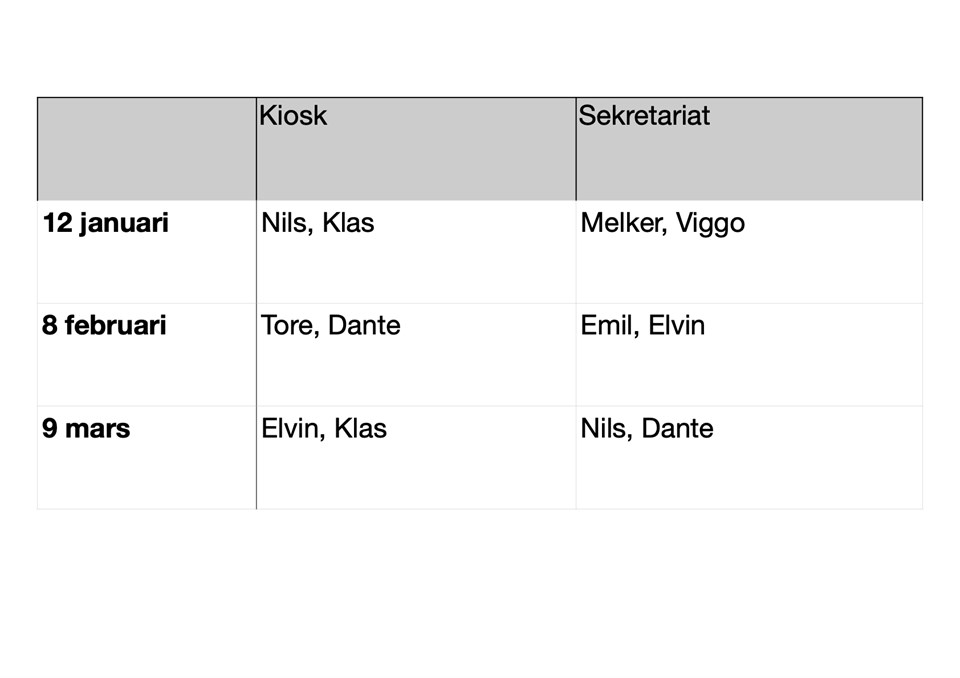Click the "Kiosk" column header
The height and width of the screenshot is (678, 960).
pos(293,116)
